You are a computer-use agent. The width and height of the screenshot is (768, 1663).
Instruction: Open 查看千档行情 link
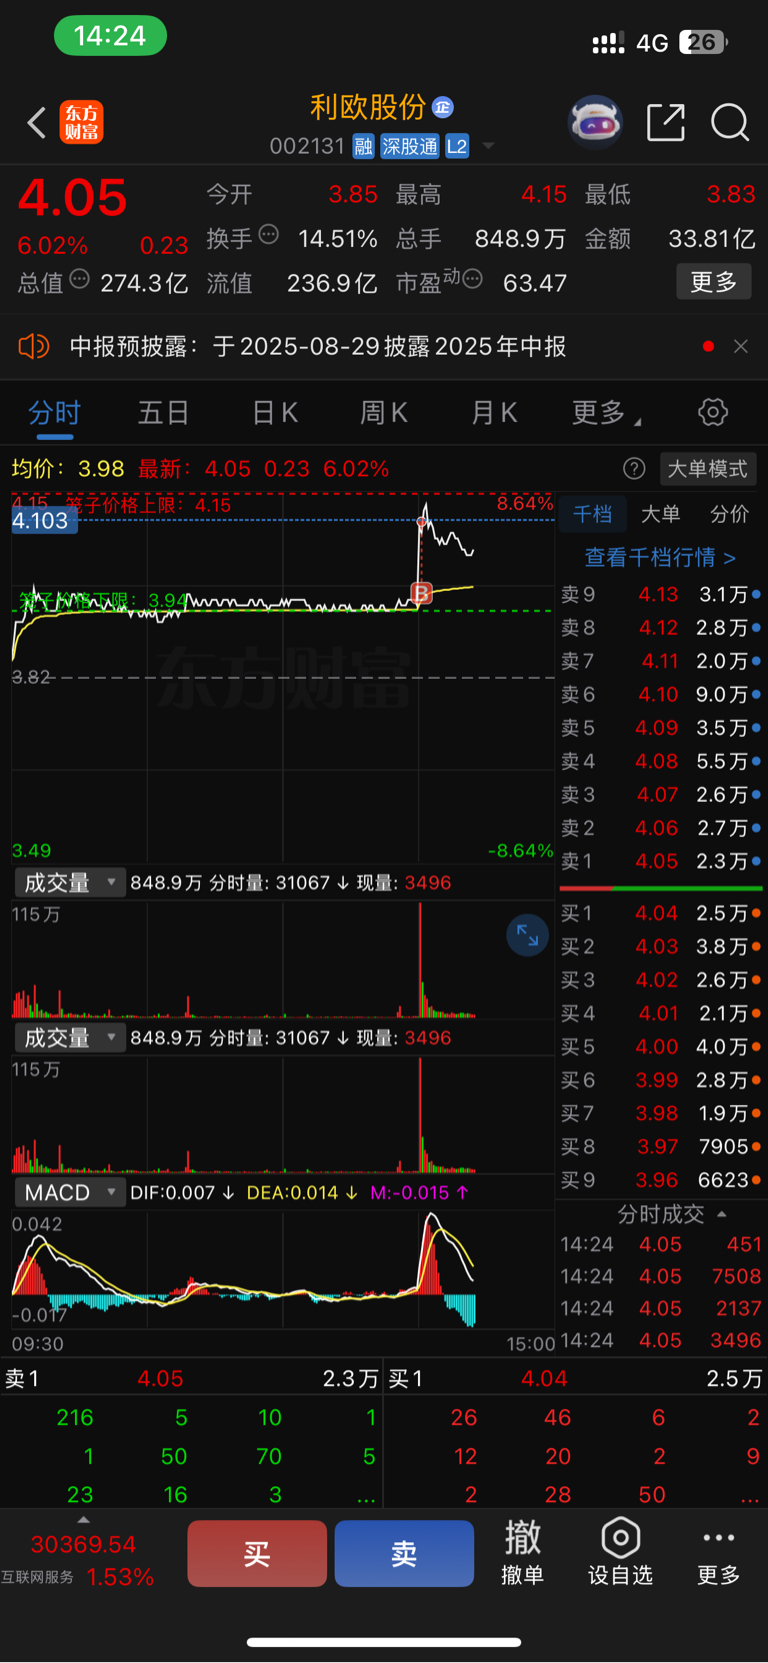click(660, 557)
